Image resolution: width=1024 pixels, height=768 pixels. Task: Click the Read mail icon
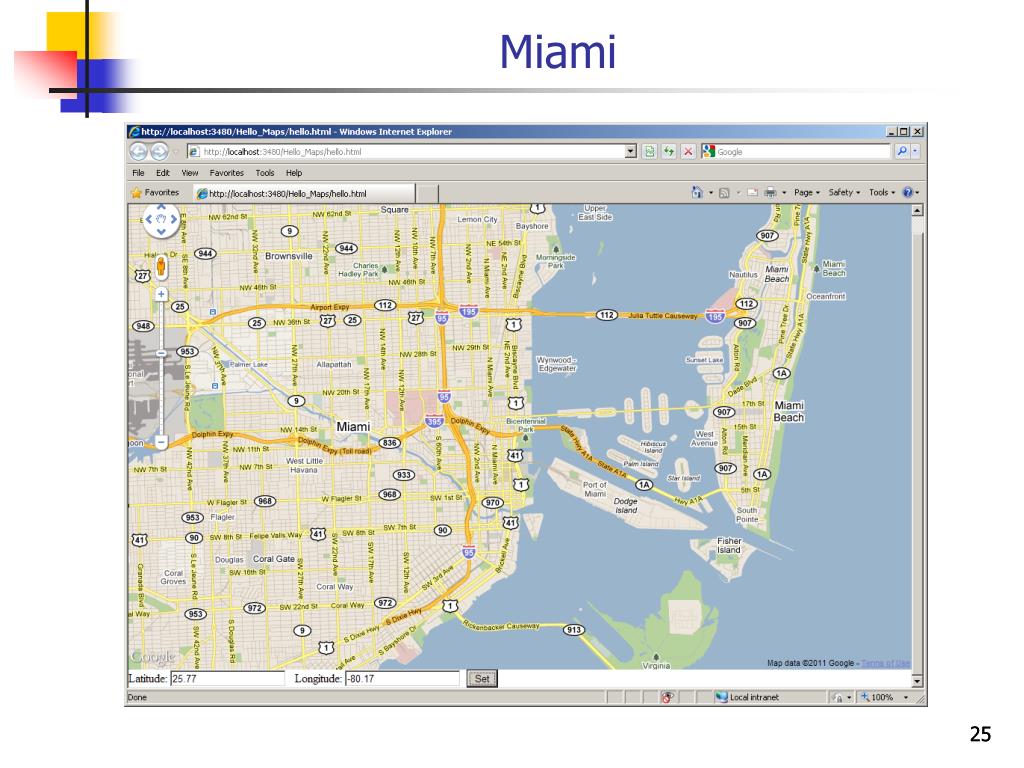752,193
